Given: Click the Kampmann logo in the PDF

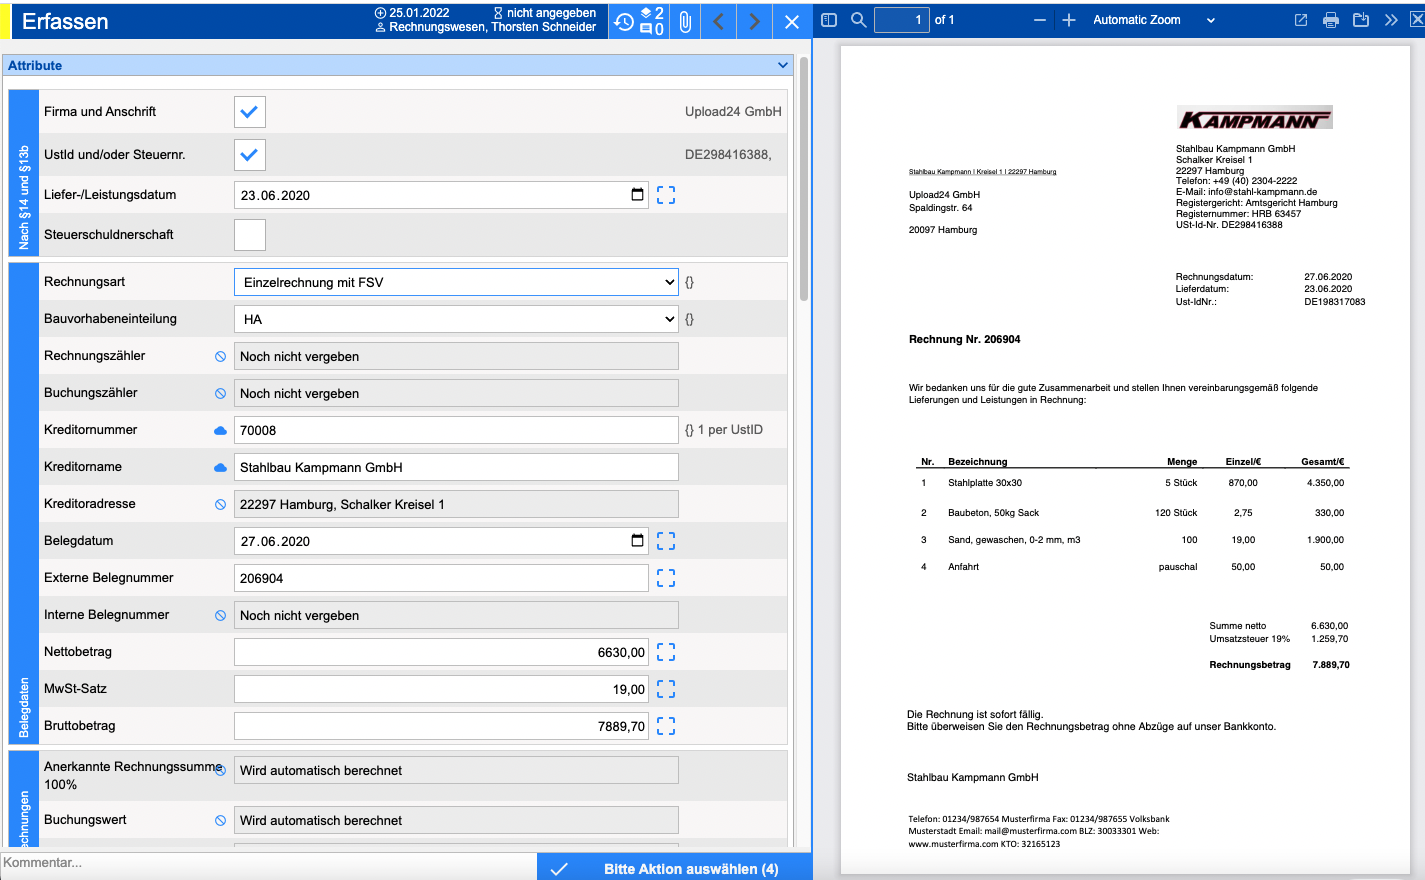Looking at the screenshot, I should [1254, 120].
